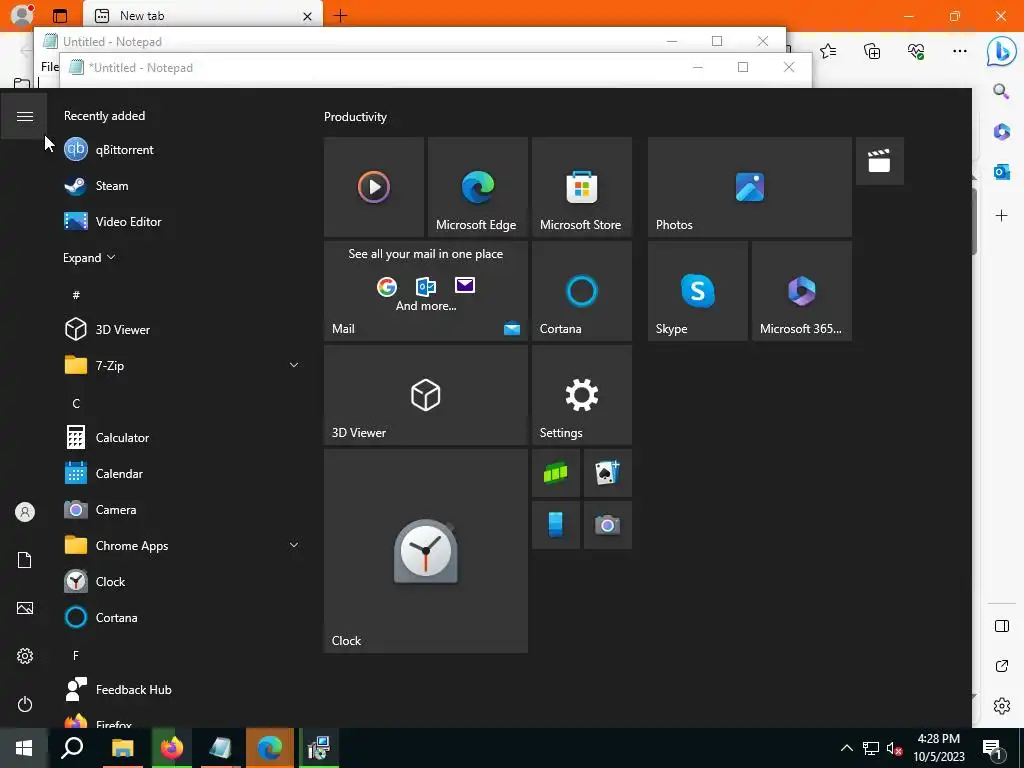The image size is (1024, 768).
Task: Open Edge Browser essentials heart icon
Action: [916, 51]
